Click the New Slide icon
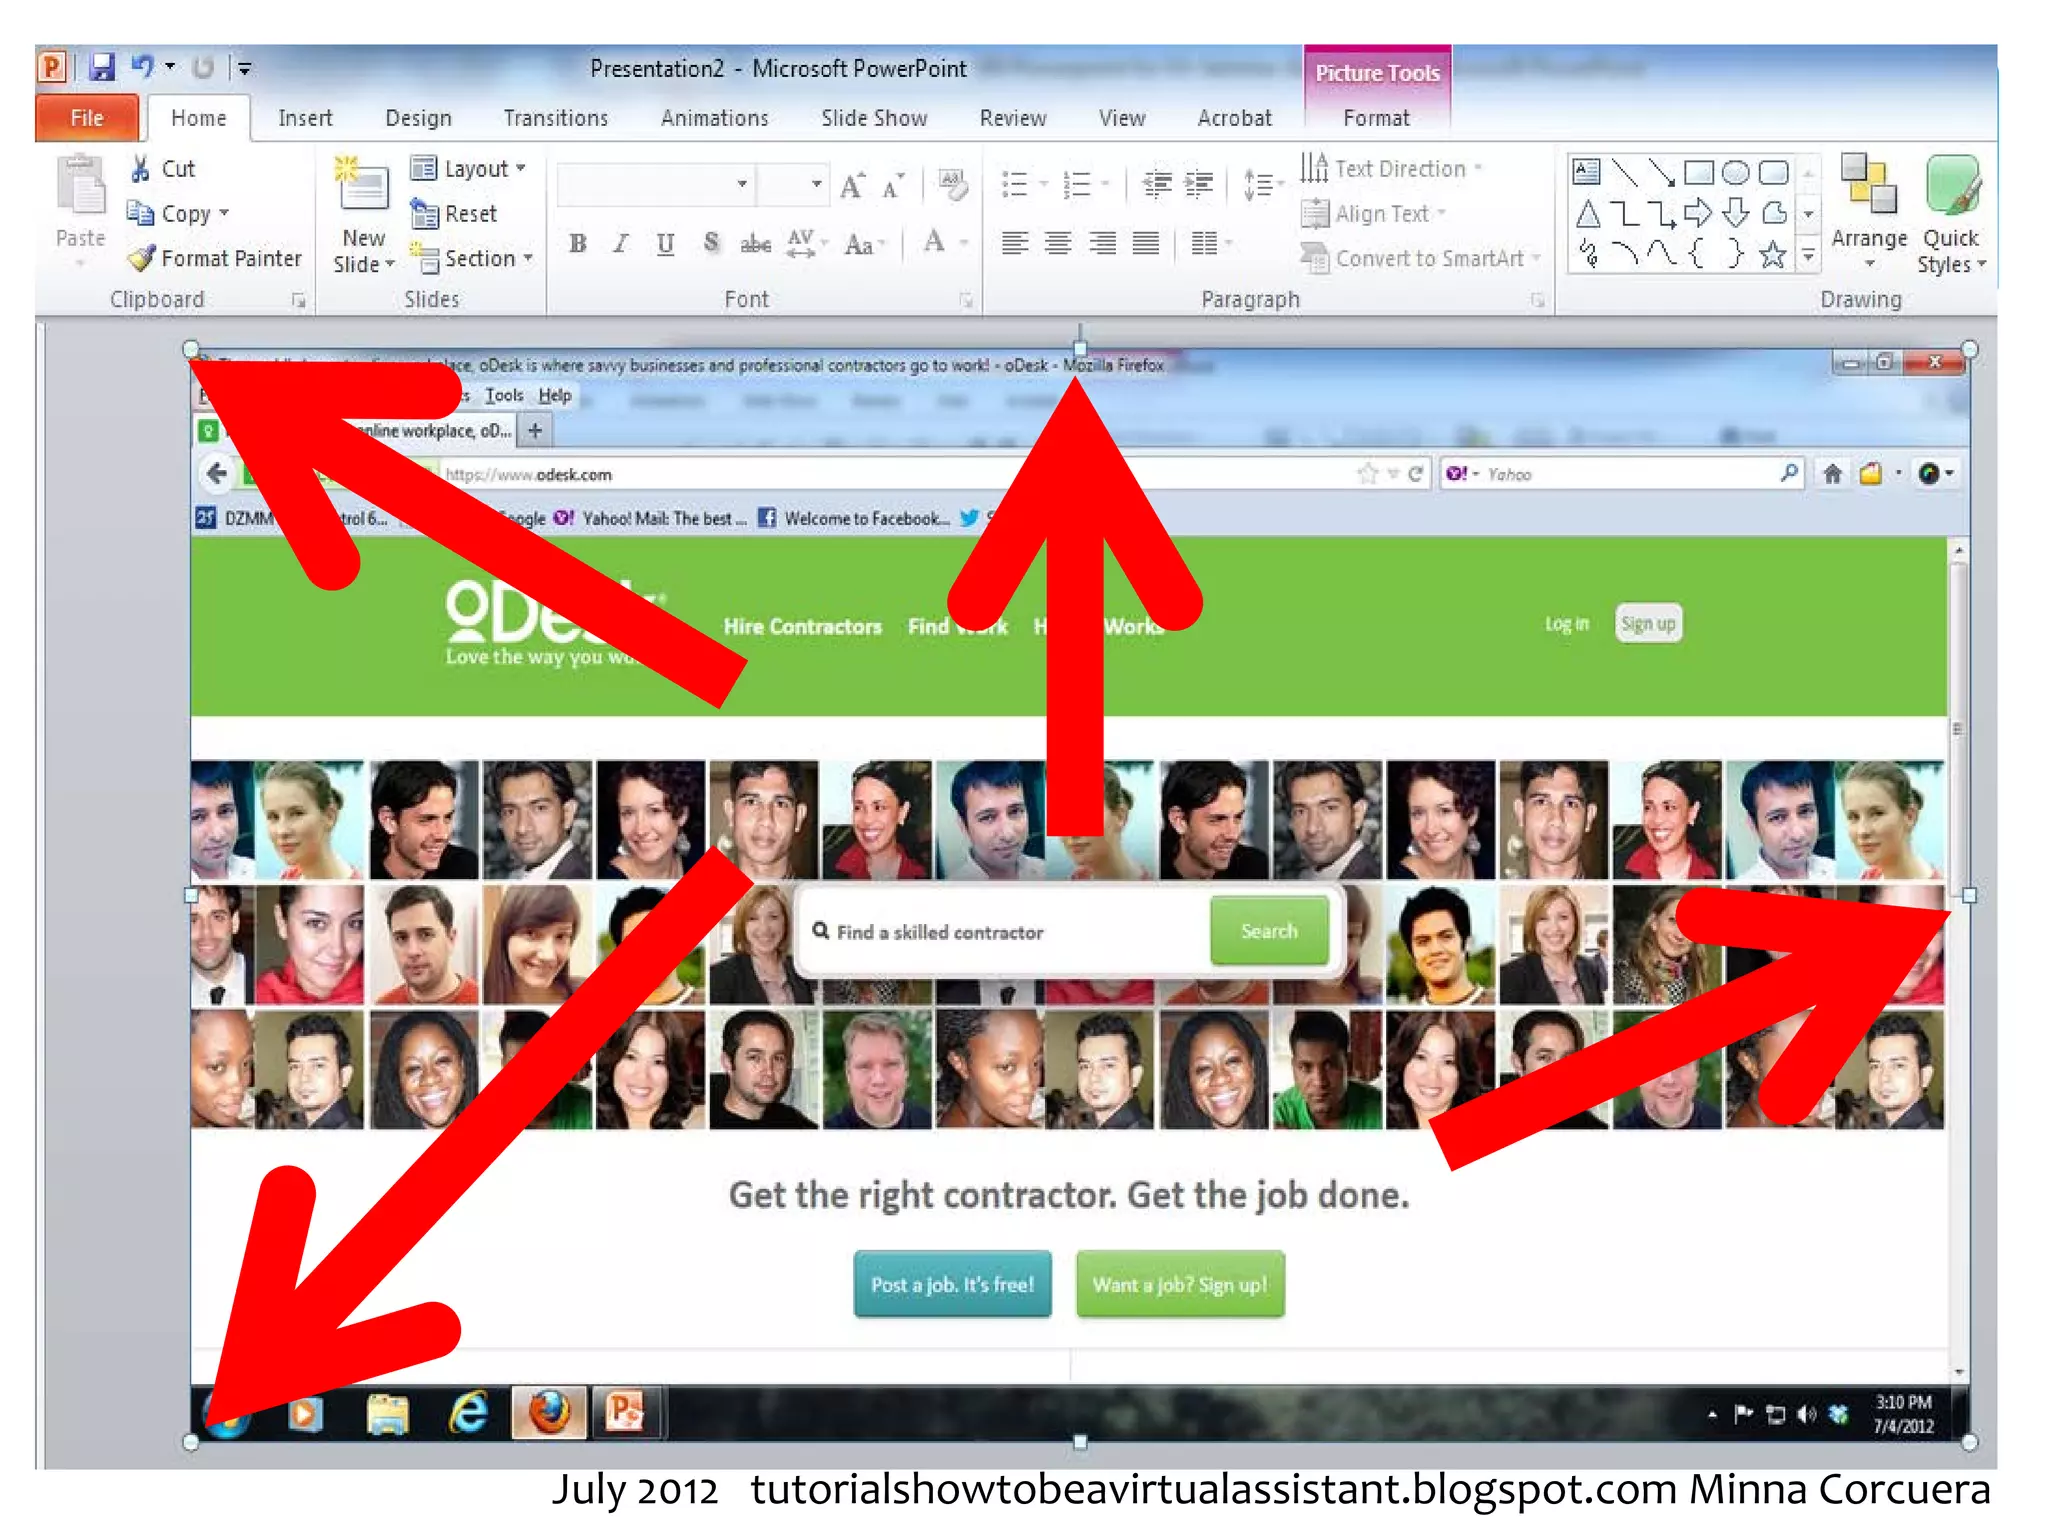The width and height of the screenshot is (2048, 1536). pos(363,185)
